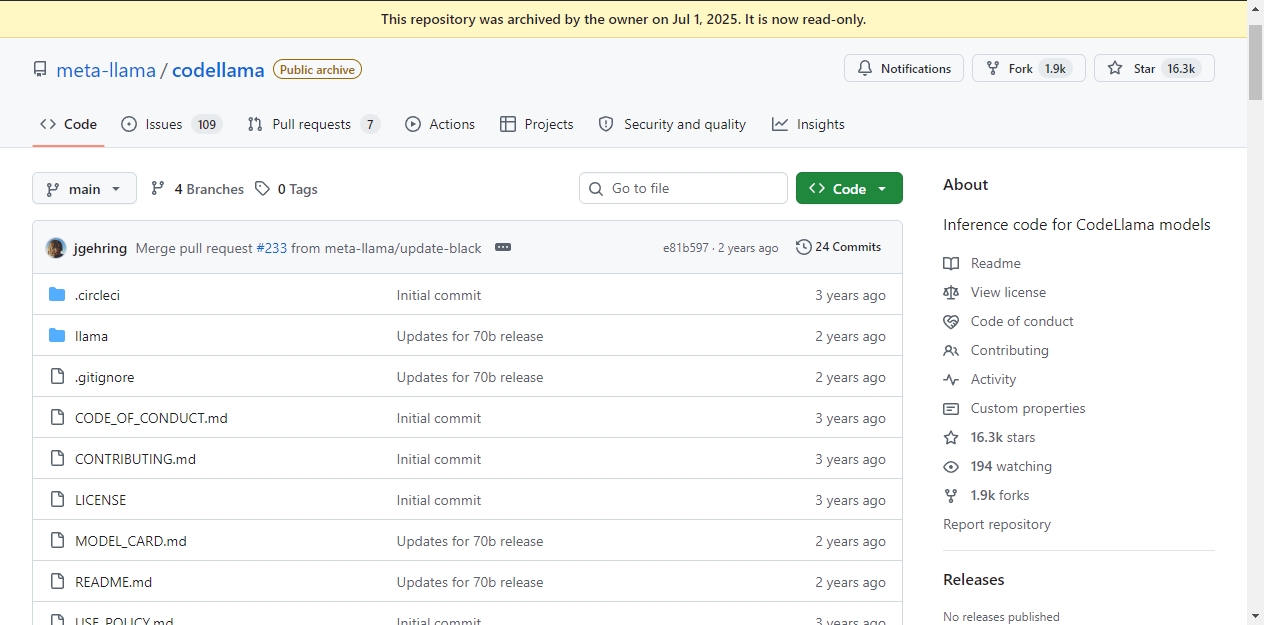
Task: View the 24 Commits history
Action: point(838,247)
